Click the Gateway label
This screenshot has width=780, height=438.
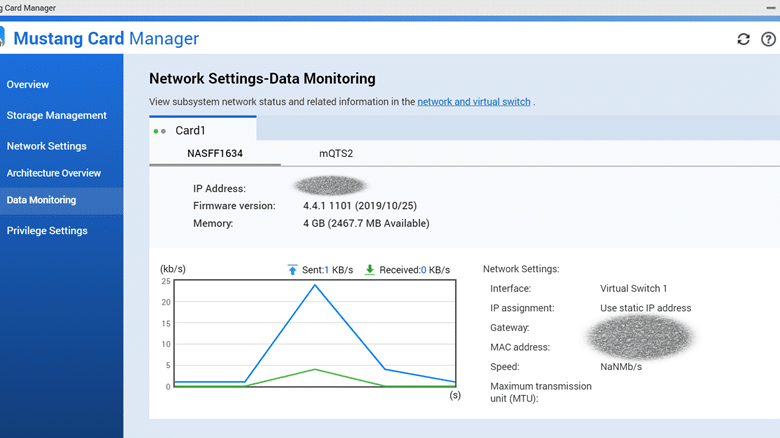pos(509,328)
